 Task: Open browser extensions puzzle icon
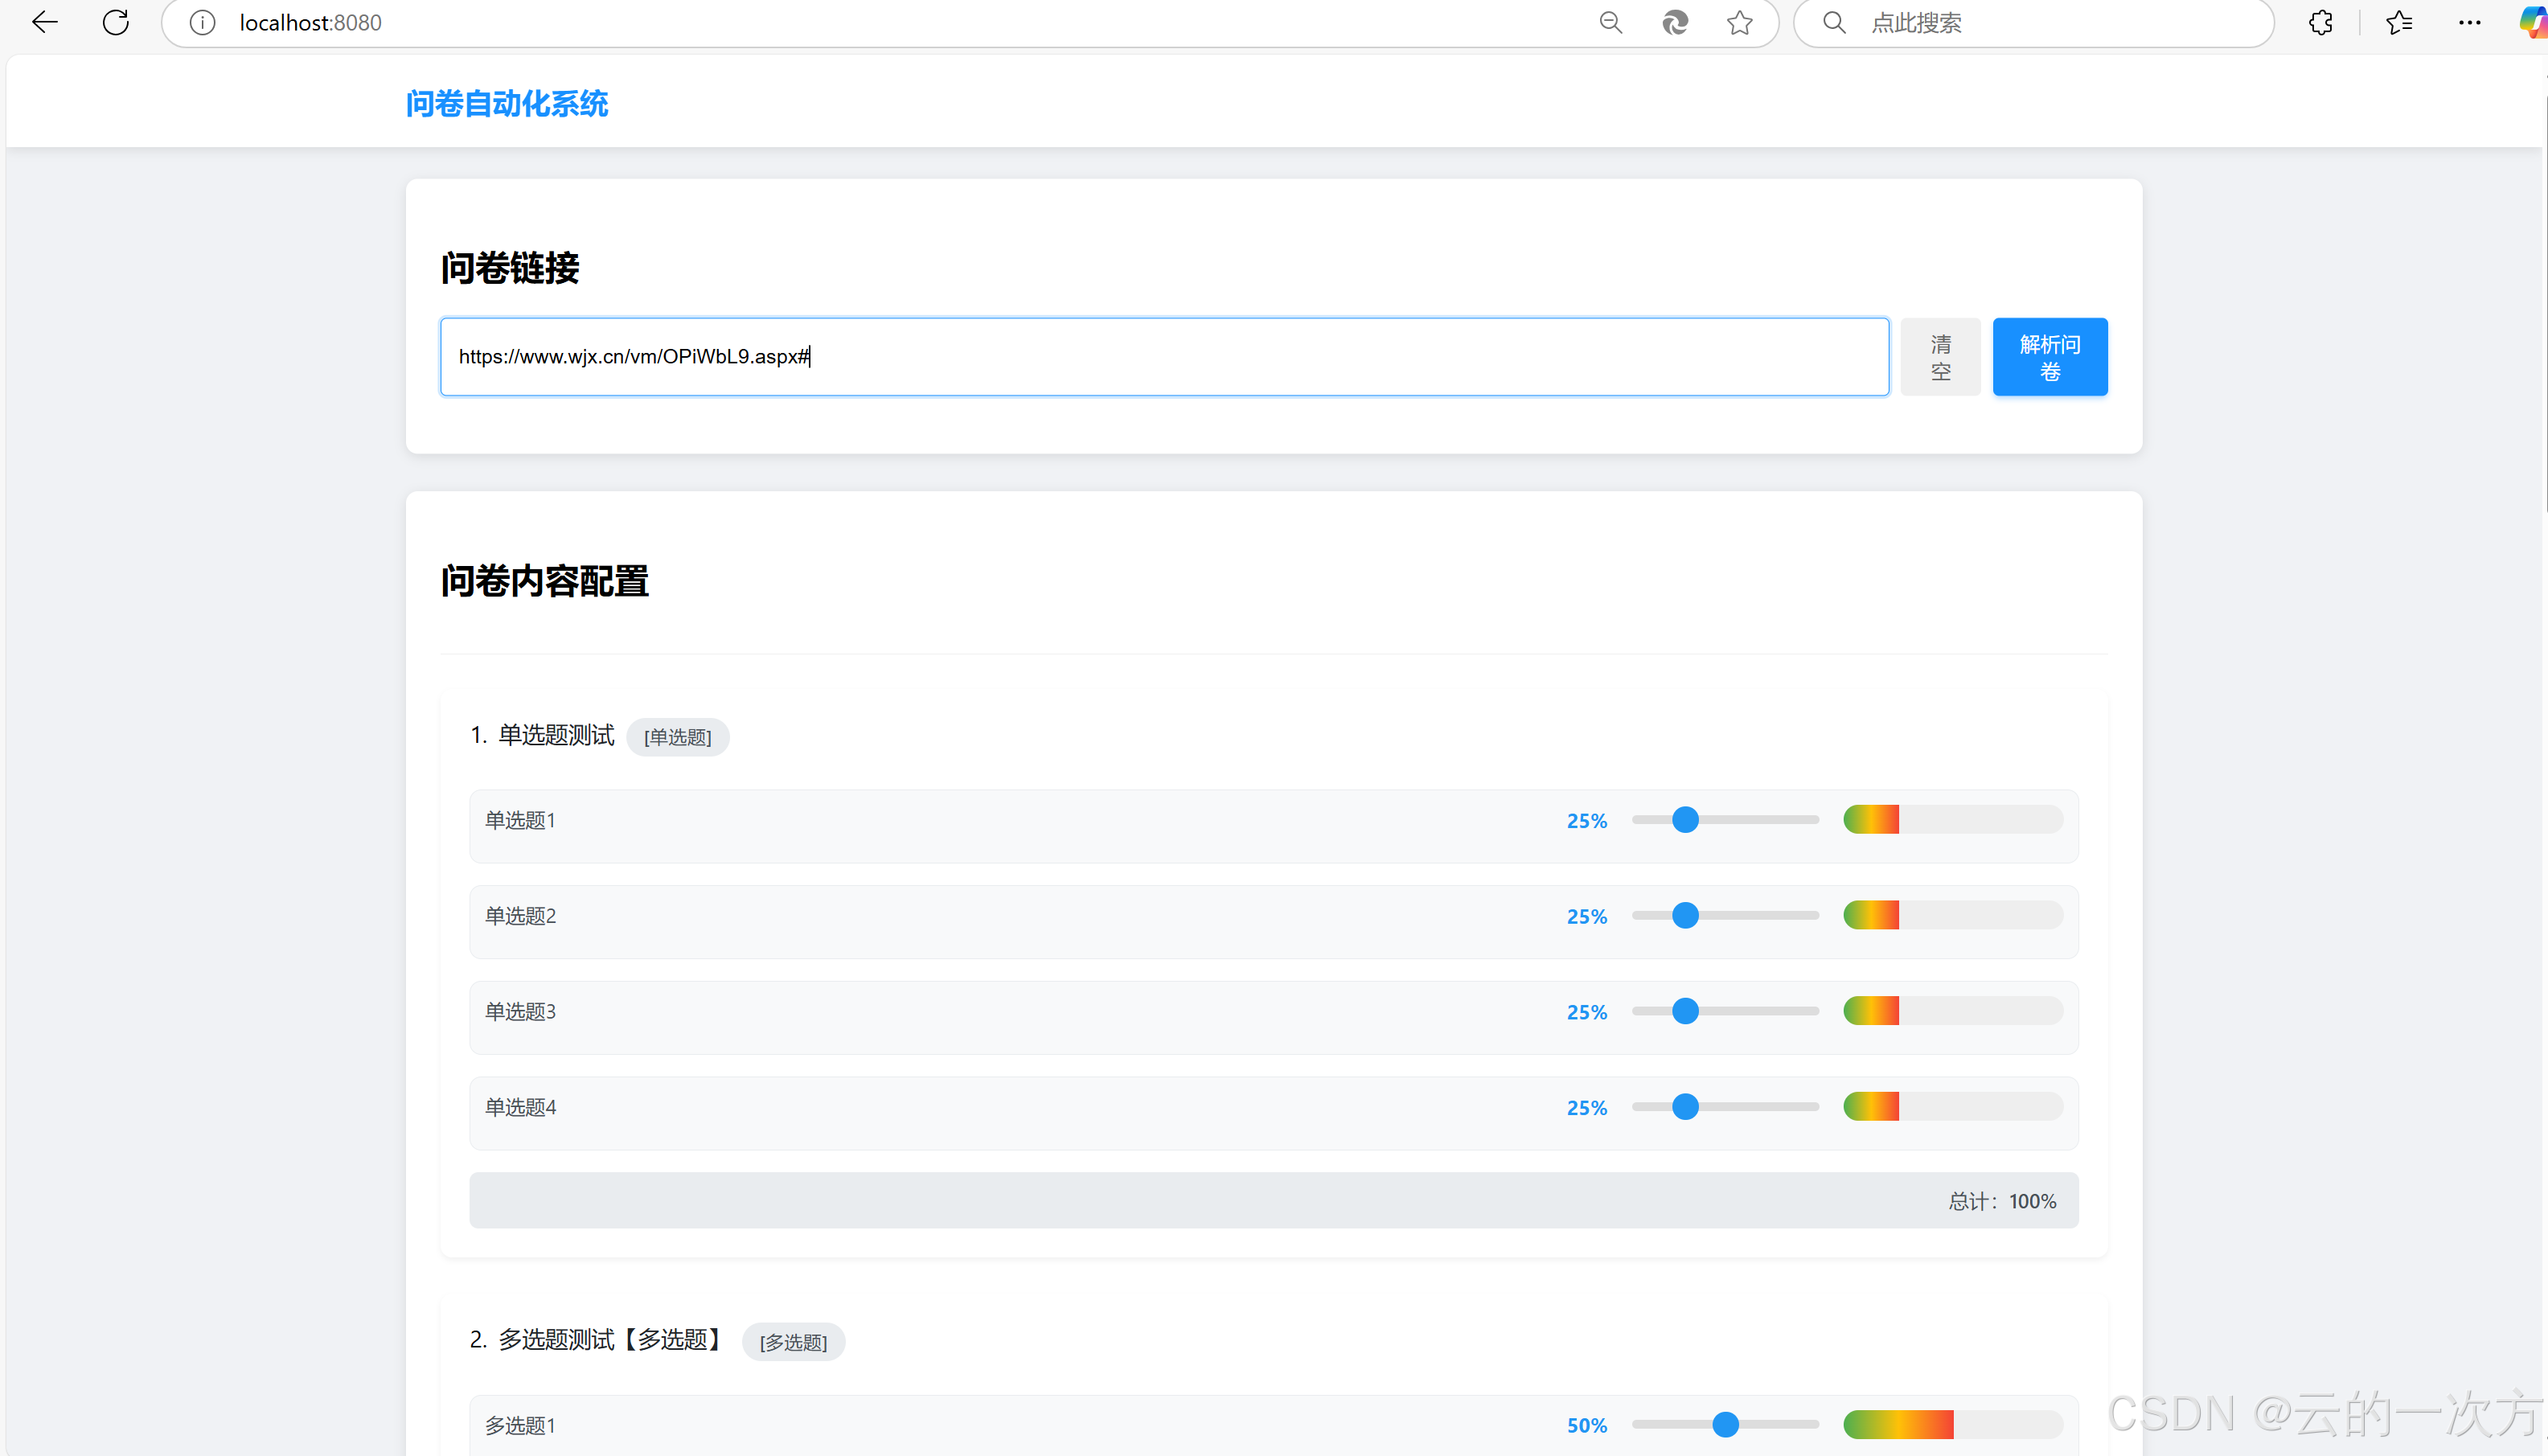tap(2321, 22)
